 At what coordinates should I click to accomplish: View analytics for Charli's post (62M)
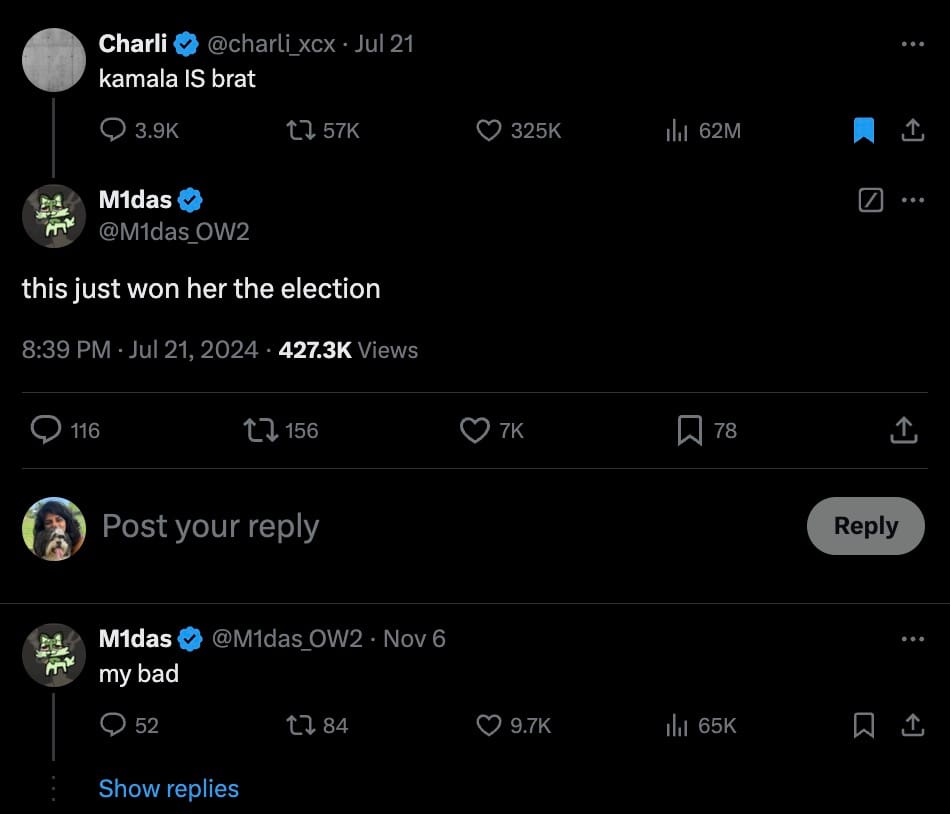678,131
